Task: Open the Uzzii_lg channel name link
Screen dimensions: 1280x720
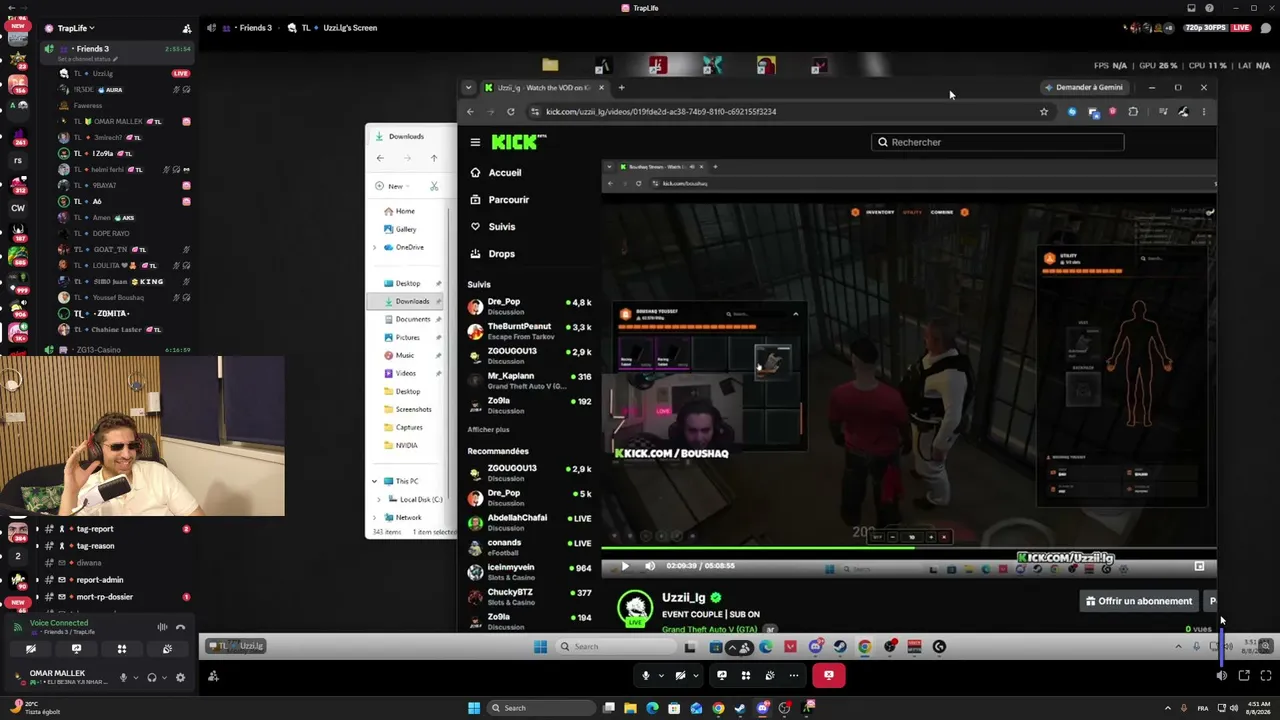Action: coord(684,598)
